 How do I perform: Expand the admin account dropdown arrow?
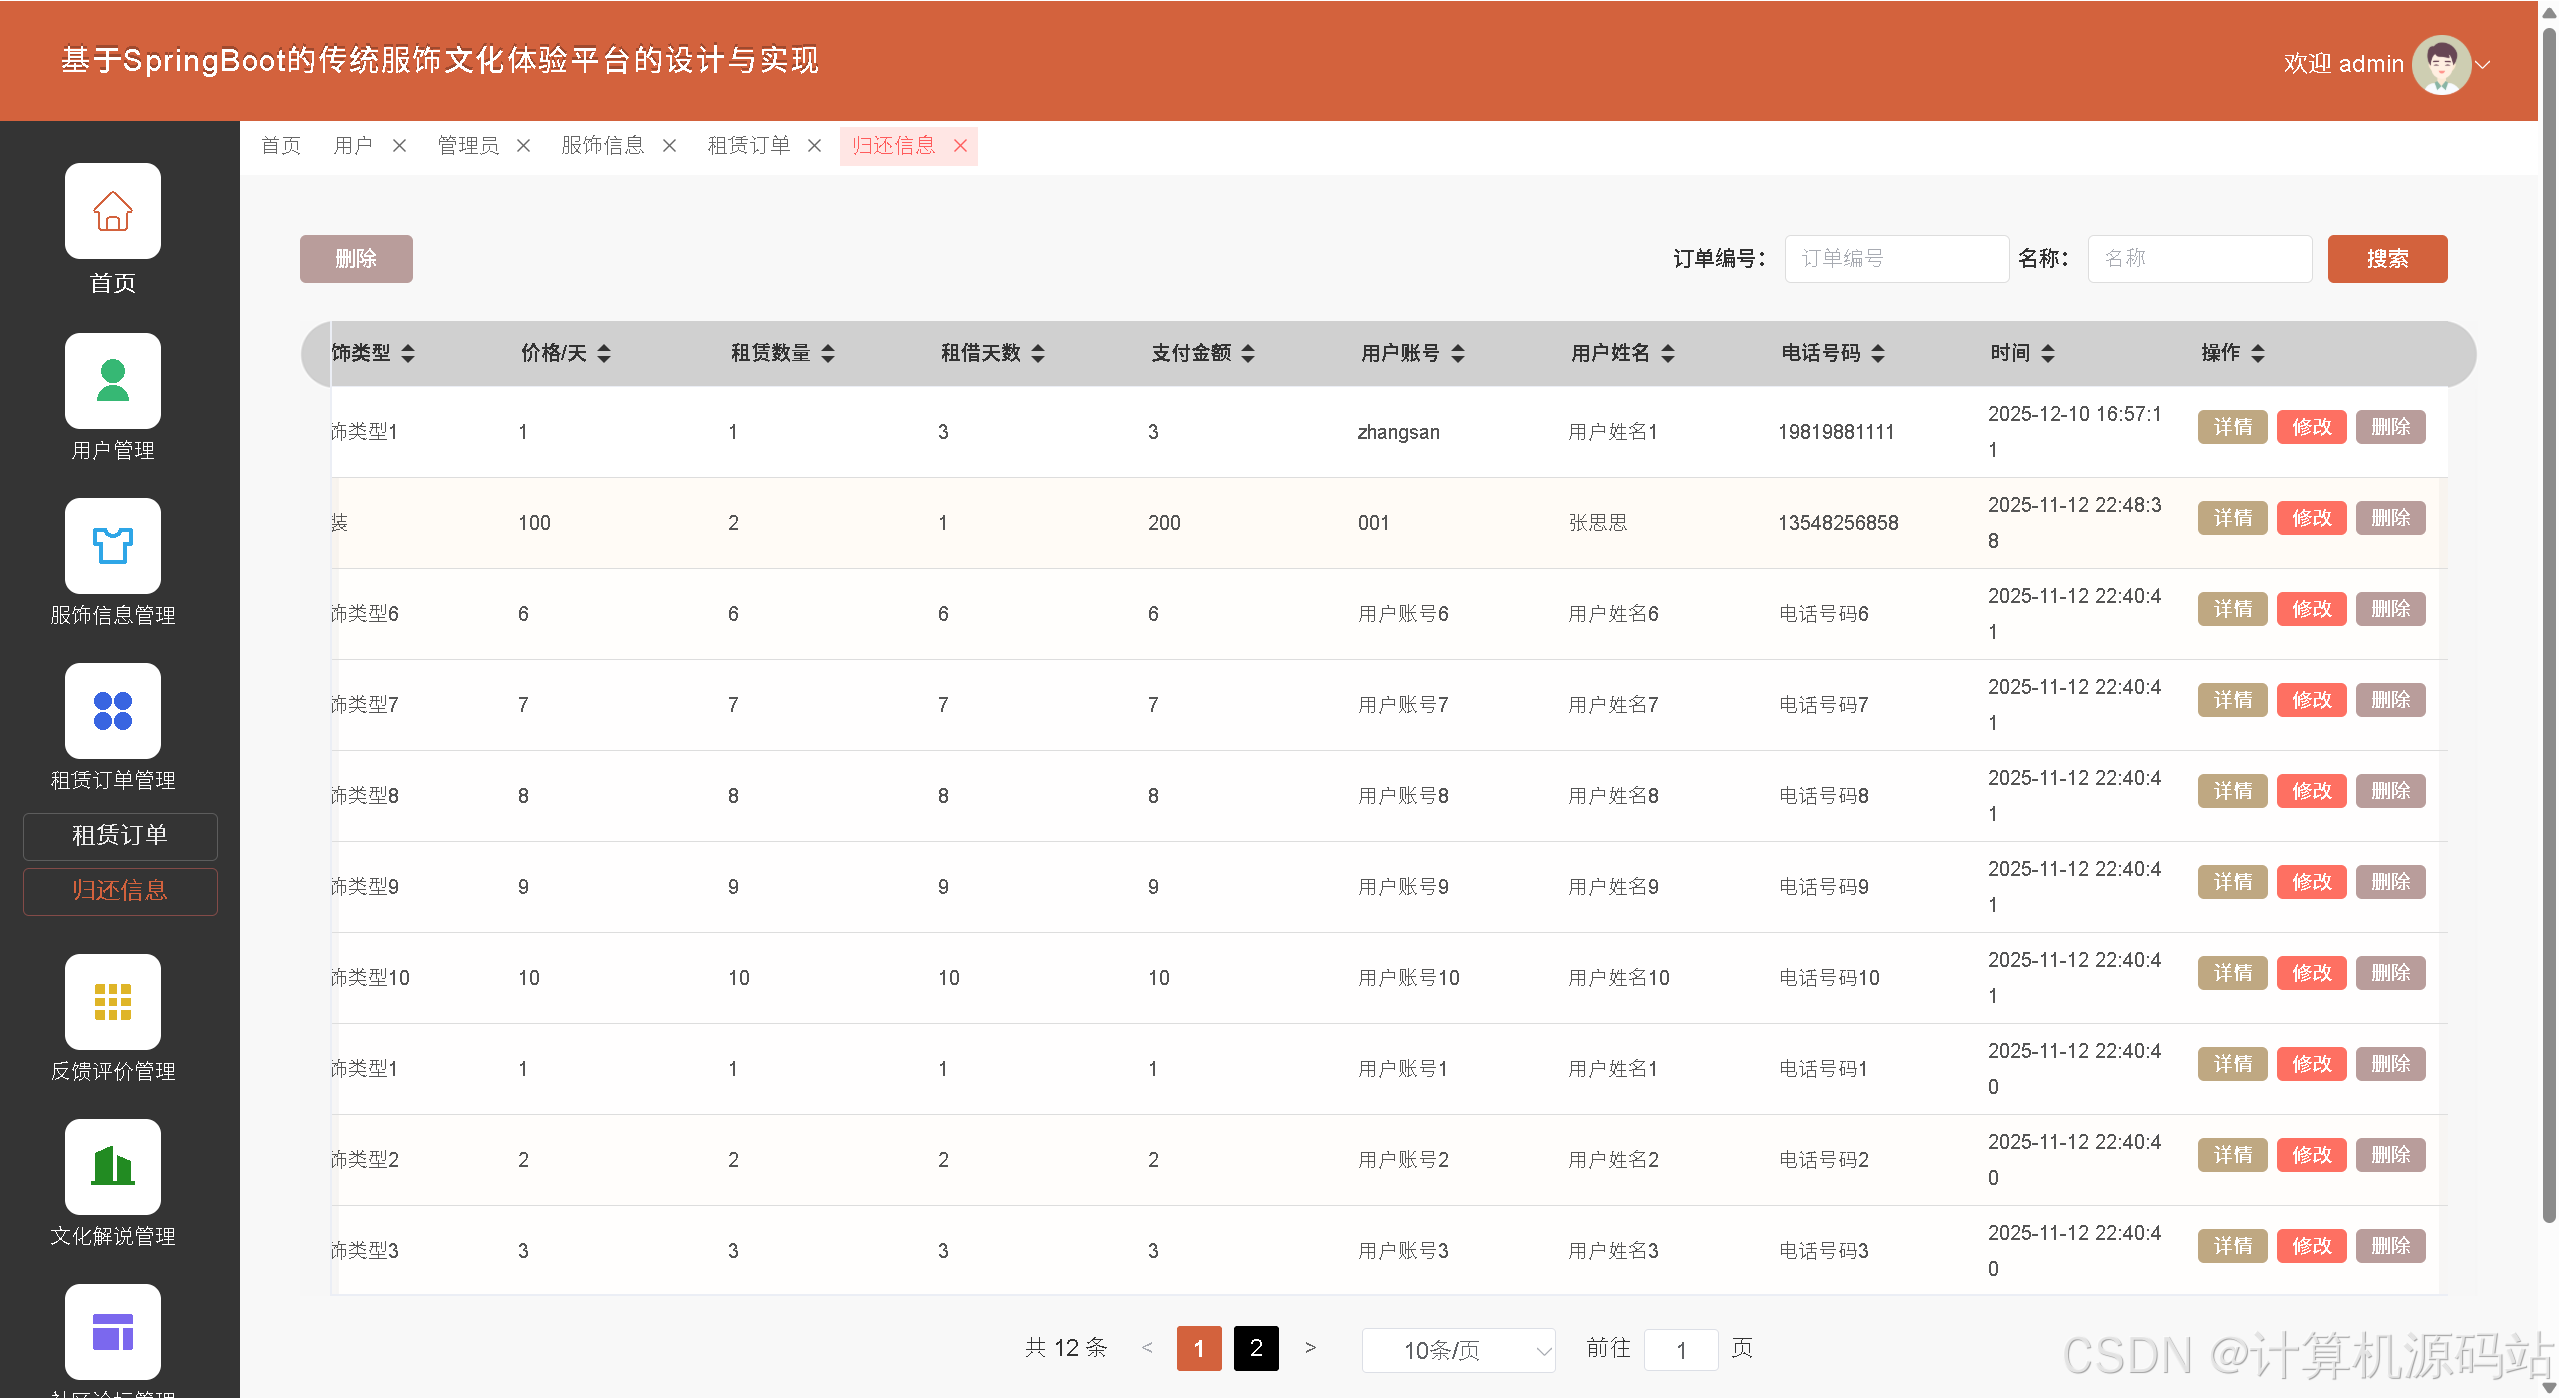click(x=2483, y=64)
